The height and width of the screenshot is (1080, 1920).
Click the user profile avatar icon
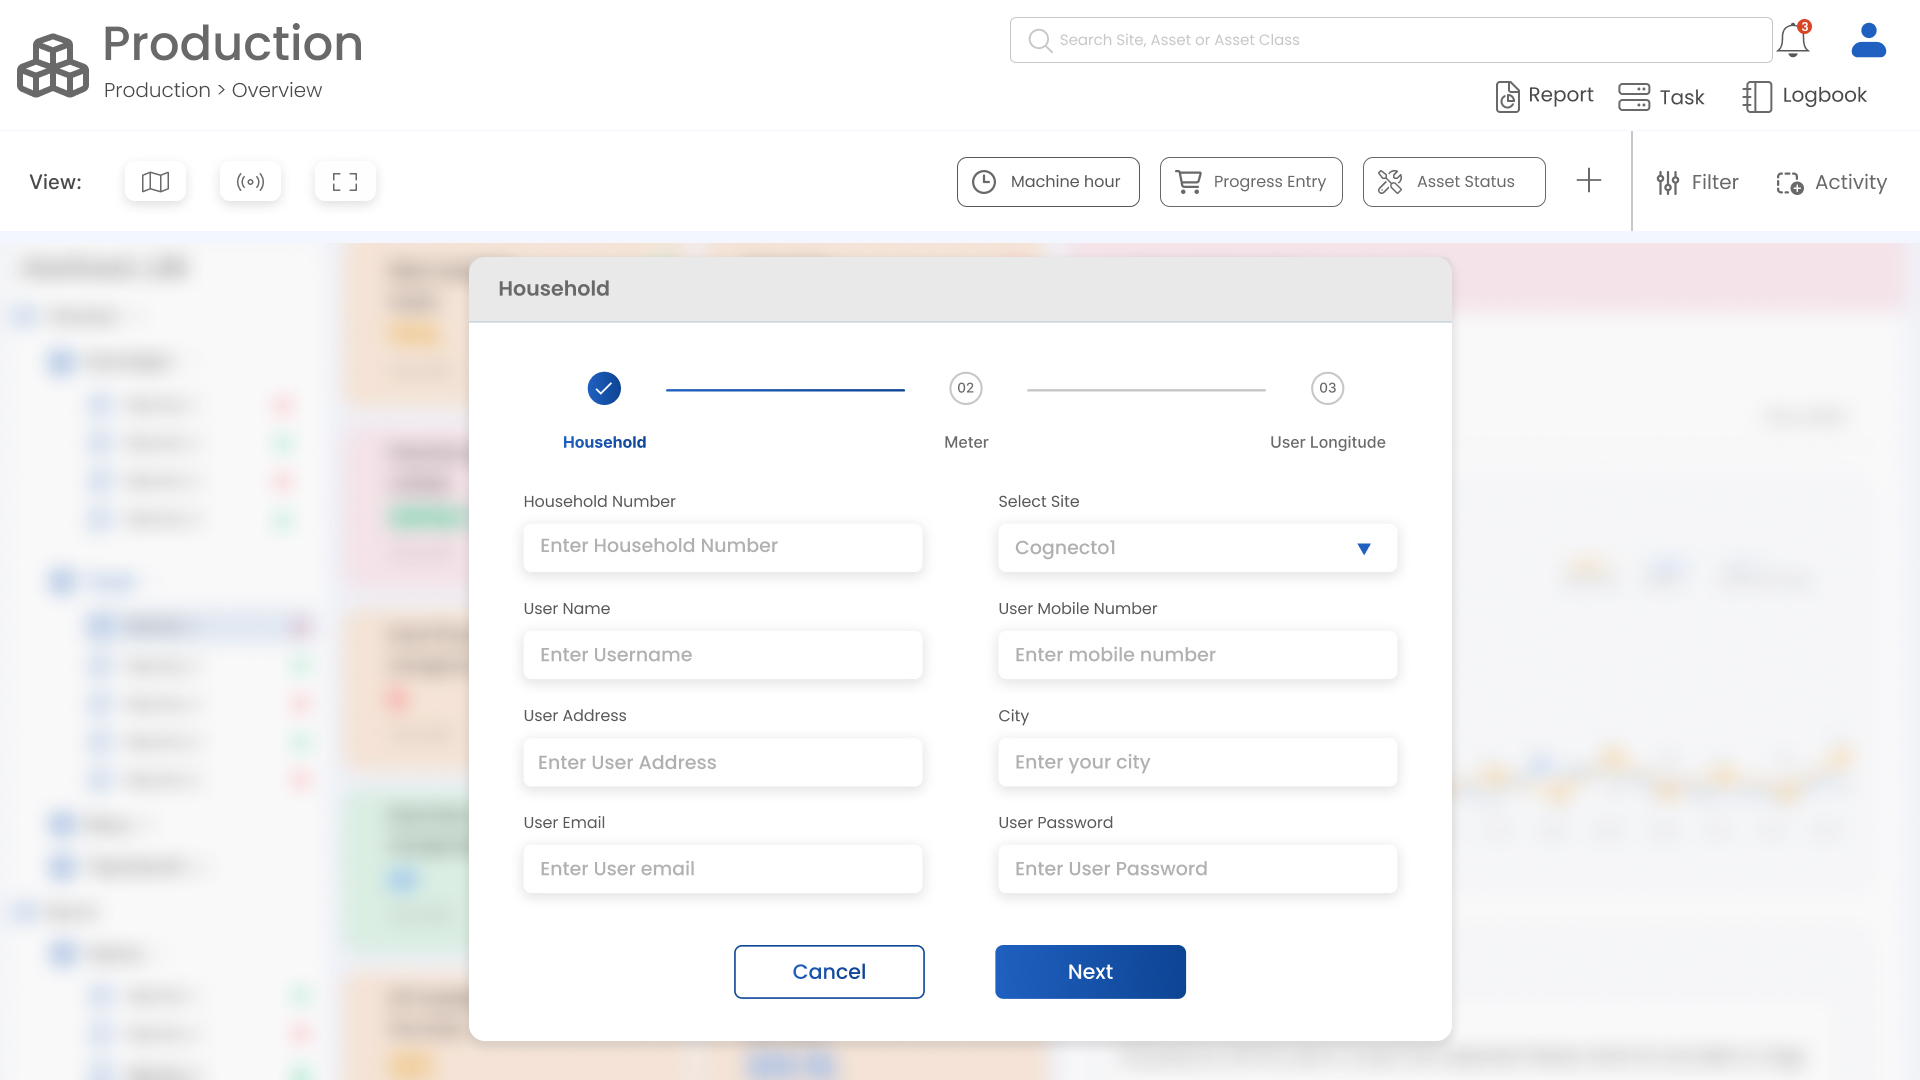pos(1868,41)
